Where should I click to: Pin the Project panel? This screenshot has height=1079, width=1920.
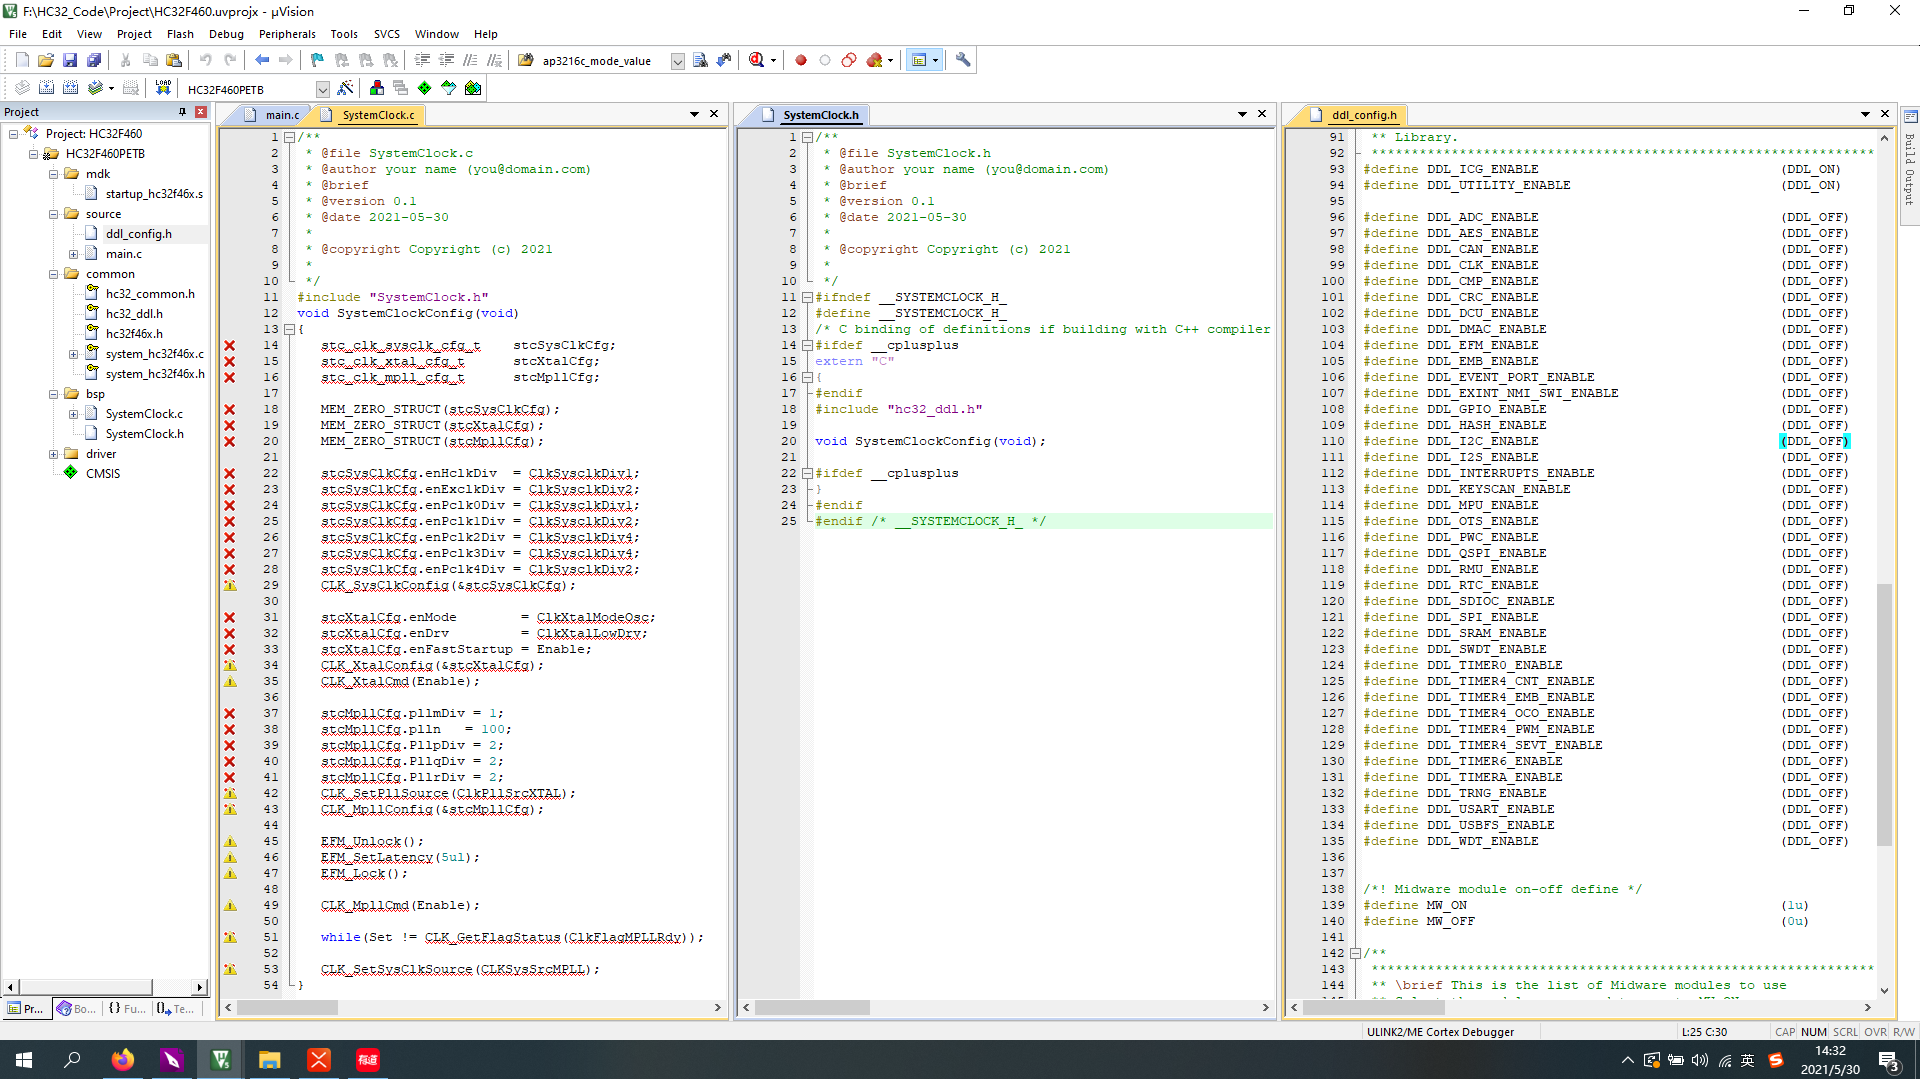[182, 112]
